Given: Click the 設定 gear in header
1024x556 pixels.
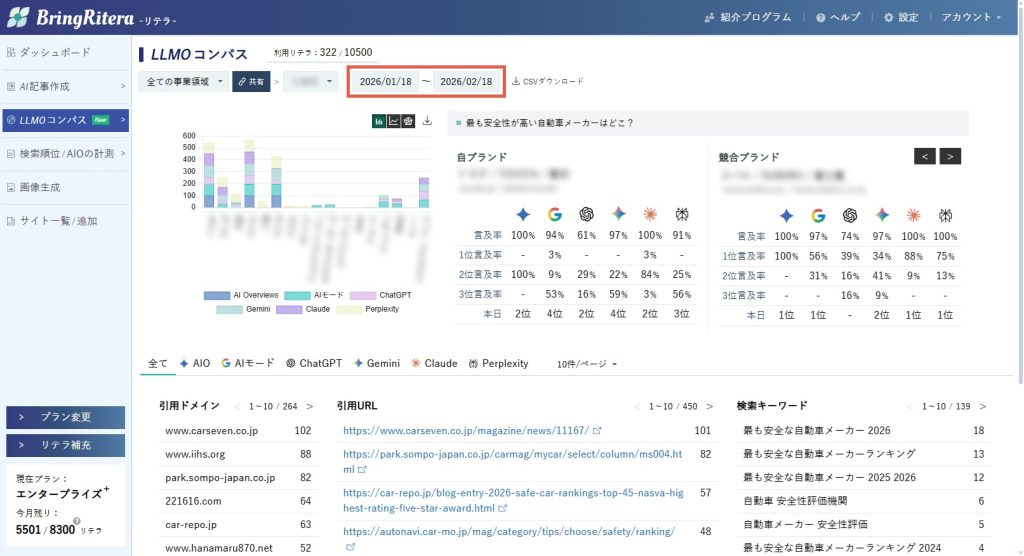Looking at the screenshot, I should (x=900, y=17).
